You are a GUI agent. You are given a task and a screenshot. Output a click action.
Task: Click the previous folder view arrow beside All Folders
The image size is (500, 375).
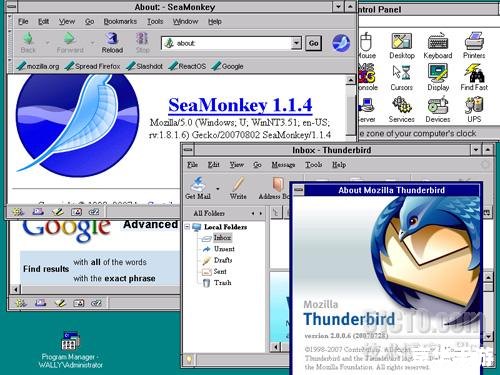click(x=253, y=213)
